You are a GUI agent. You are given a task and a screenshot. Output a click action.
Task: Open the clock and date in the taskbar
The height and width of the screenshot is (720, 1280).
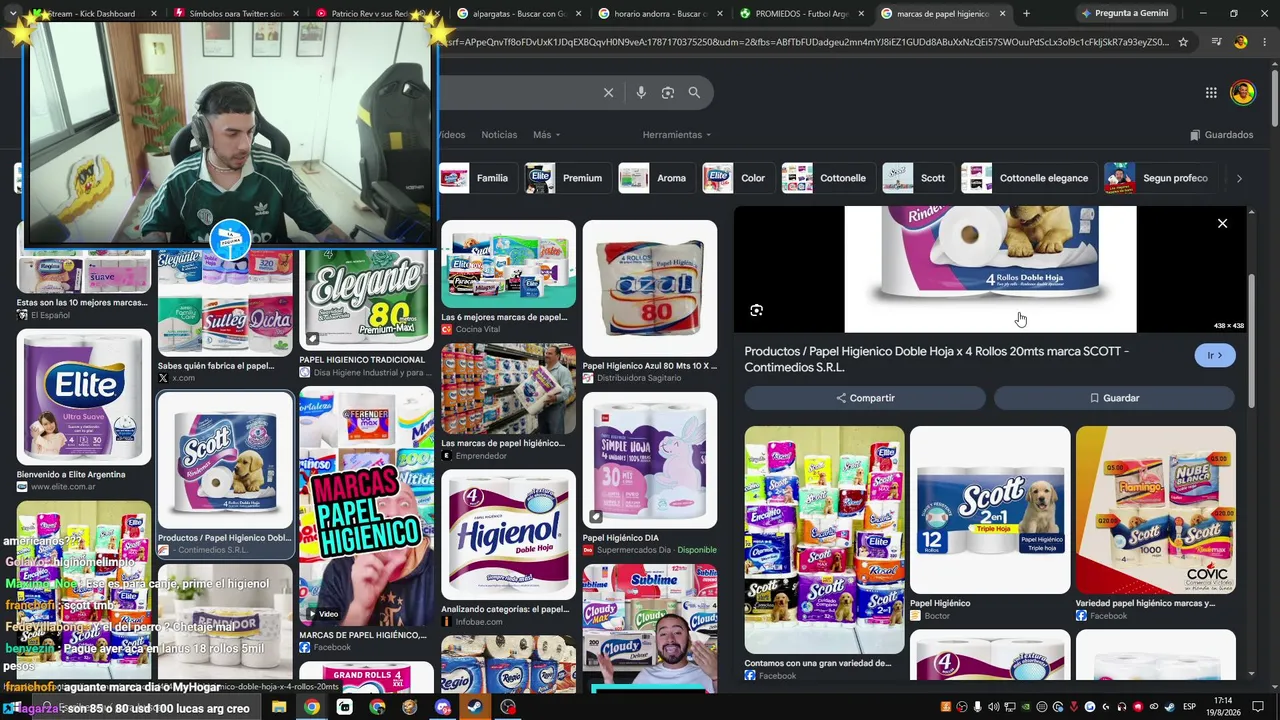point(1222,707)
